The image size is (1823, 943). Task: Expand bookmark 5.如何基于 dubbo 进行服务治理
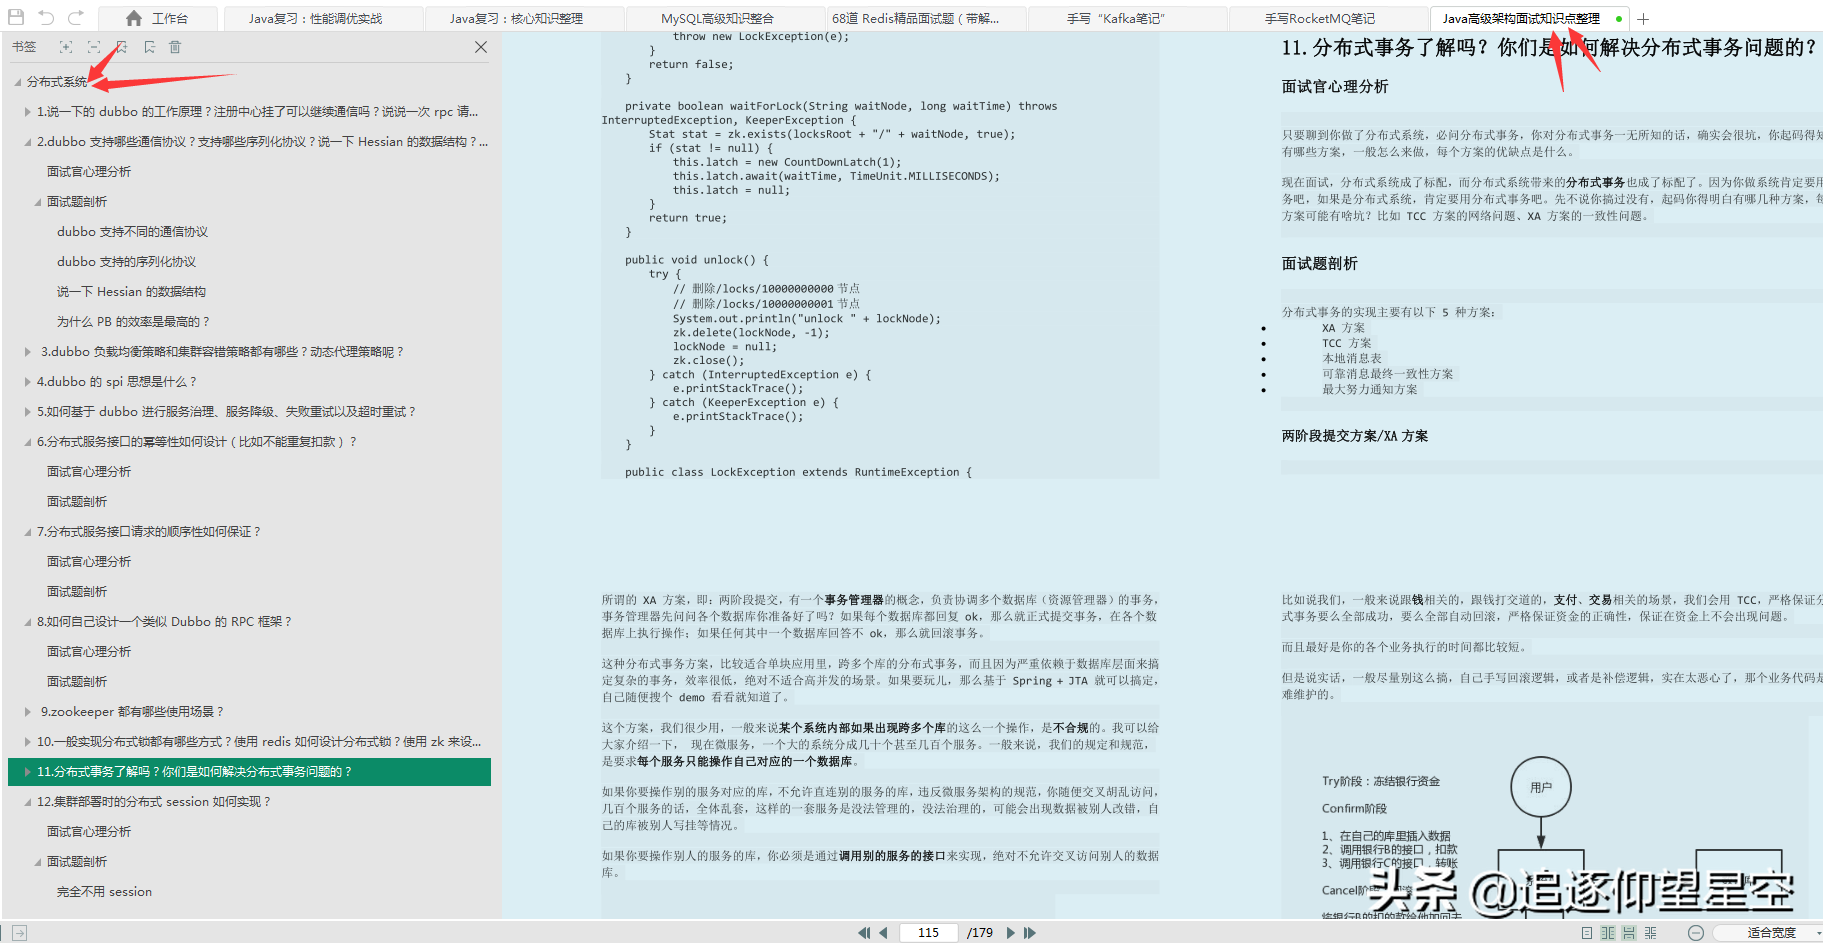tap(28, 412)
